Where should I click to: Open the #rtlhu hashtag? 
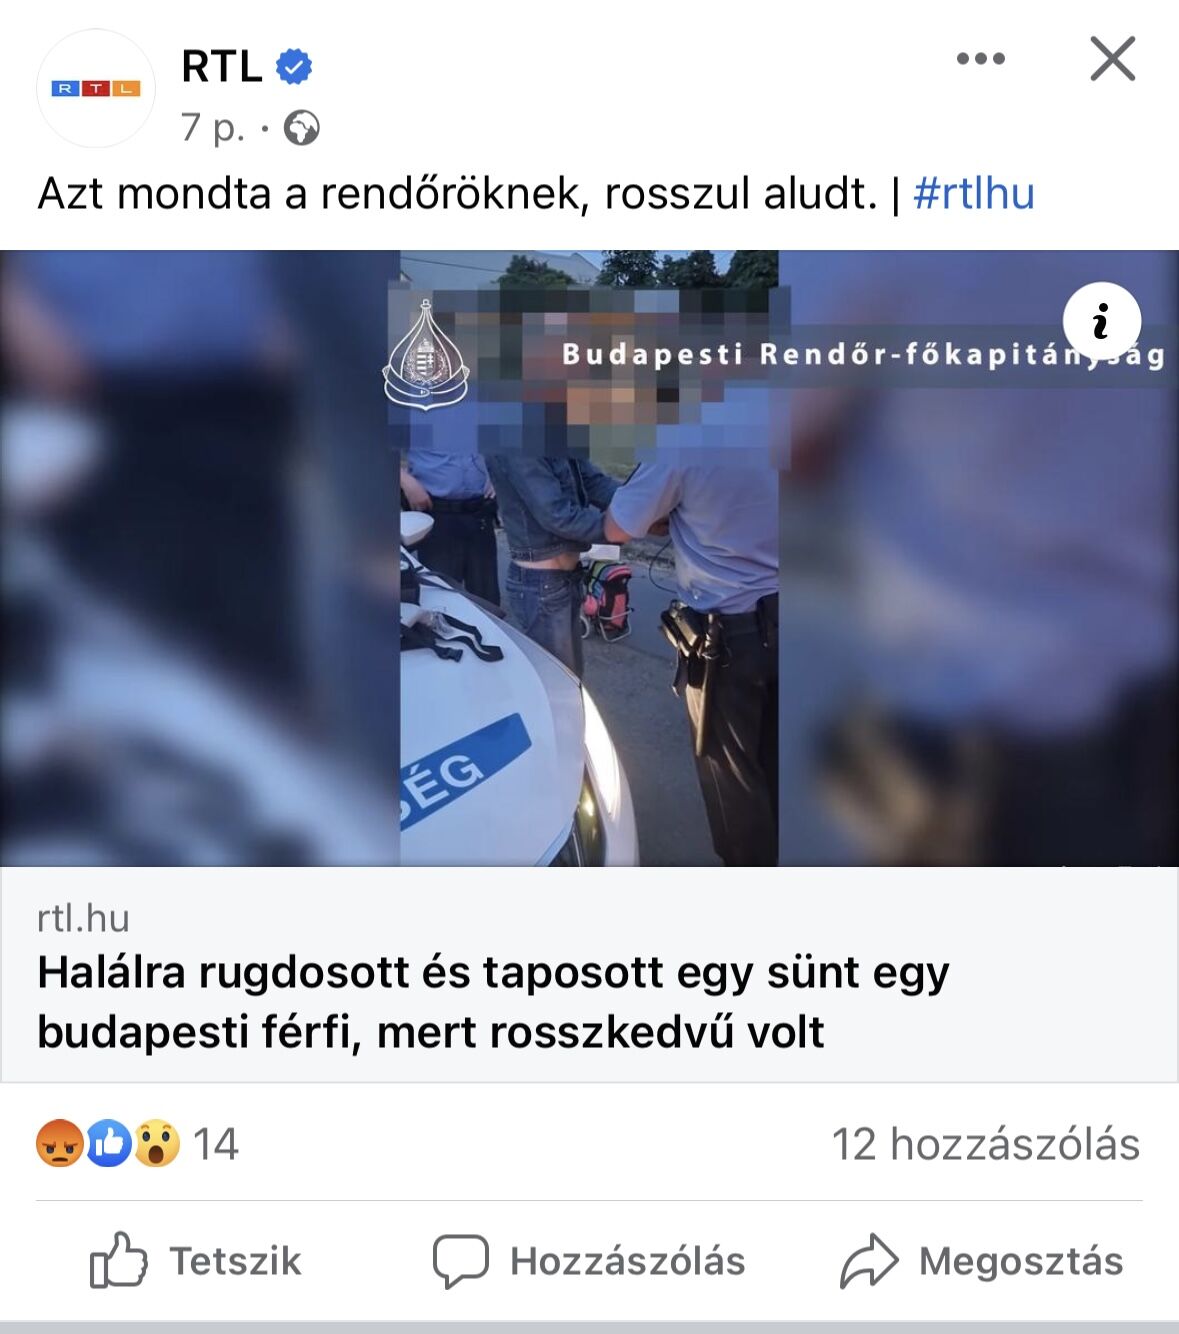974,193
